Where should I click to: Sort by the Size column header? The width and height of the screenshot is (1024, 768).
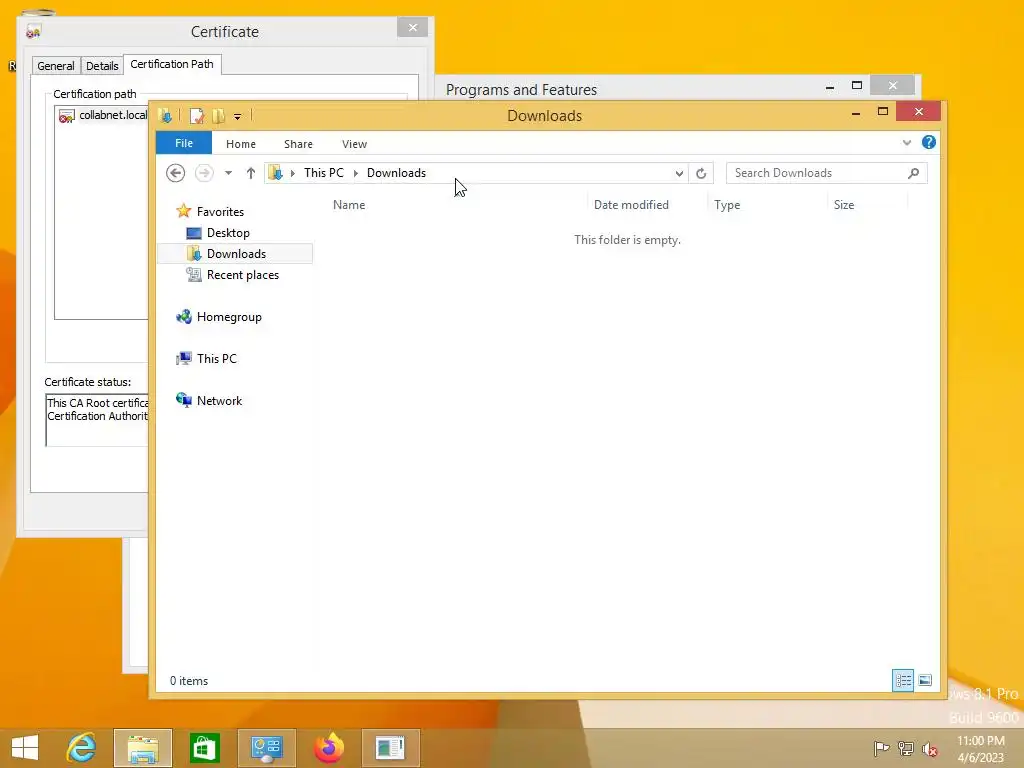click(x=844, y=205)
